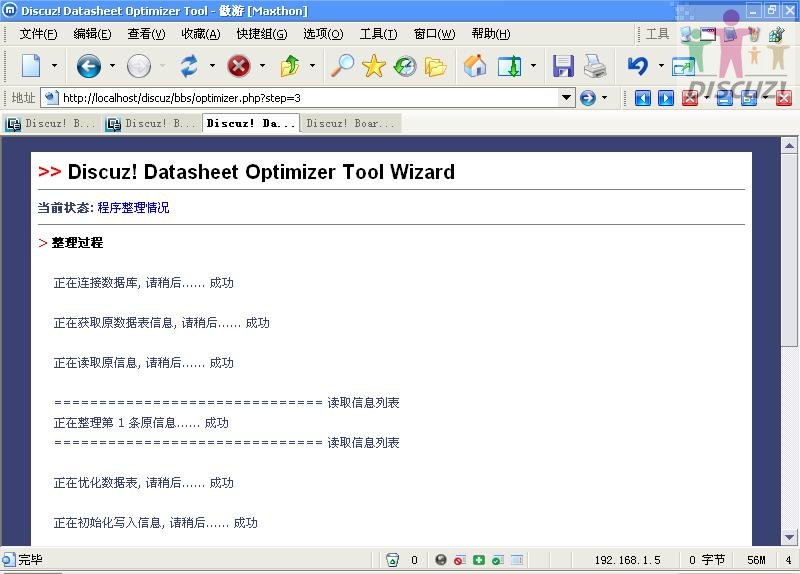Click the page scrollbar down arrow
Screen dimensions: 800x574
coord(789,537)
